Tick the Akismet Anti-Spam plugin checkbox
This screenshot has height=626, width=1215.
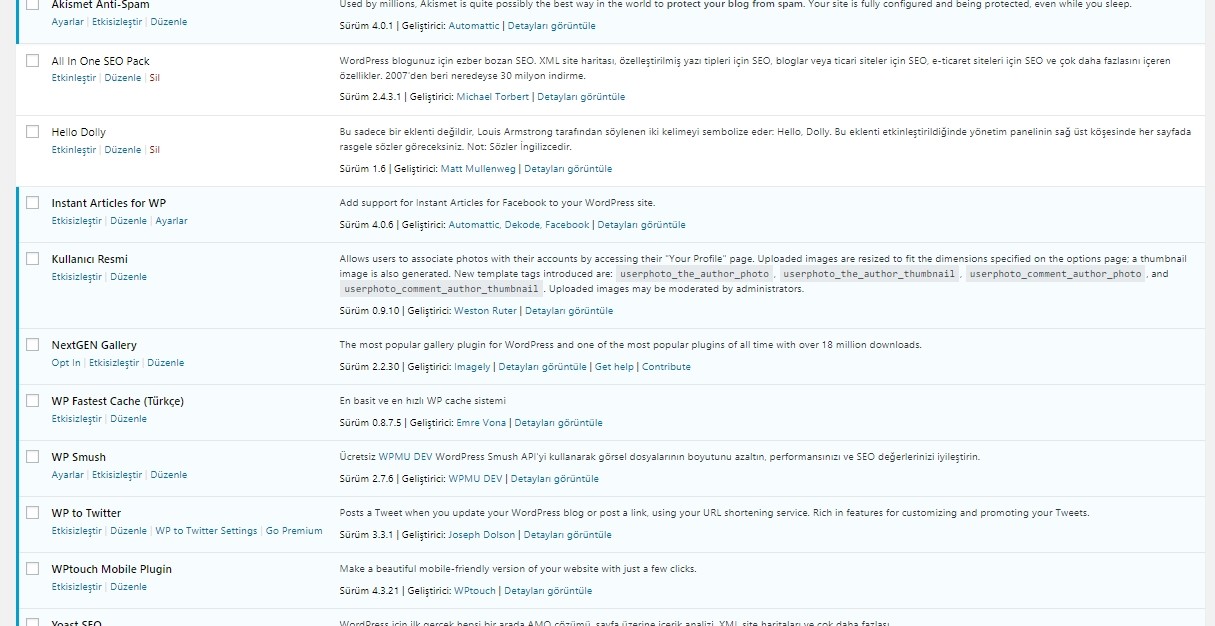[32, 4]
